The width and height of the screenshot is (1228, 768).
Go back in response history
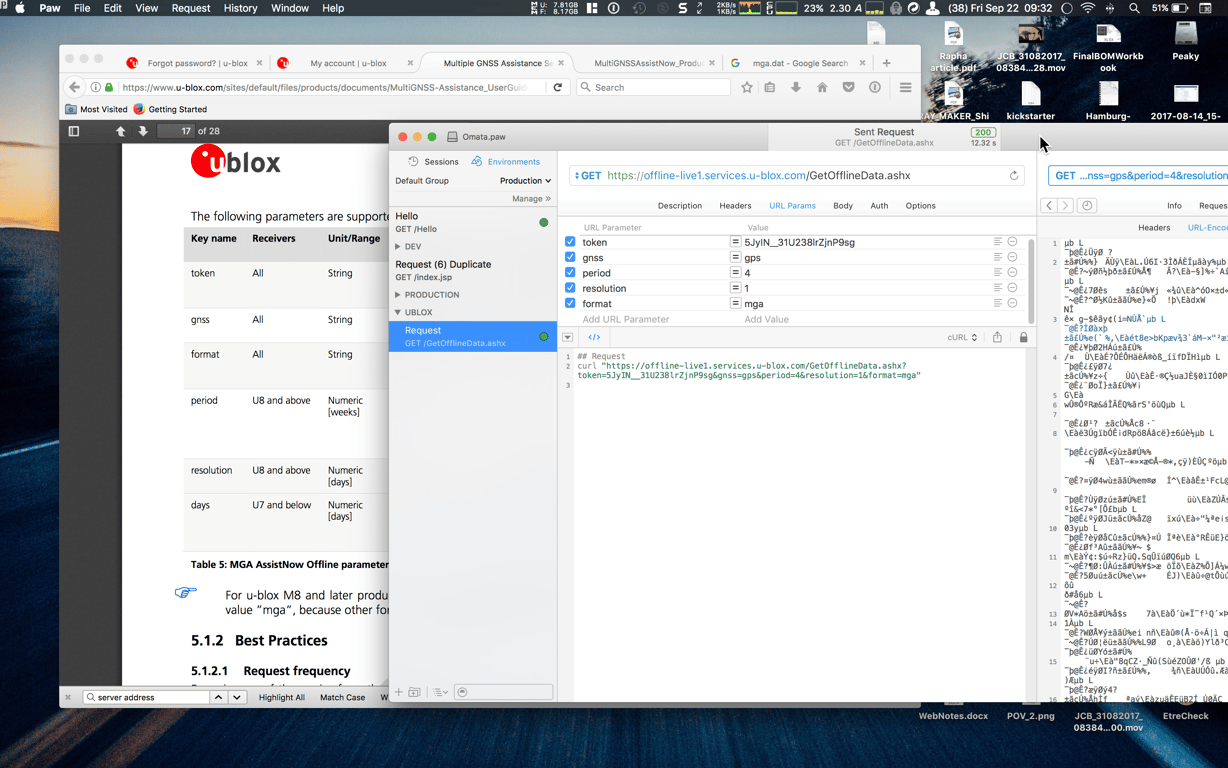click(1049, 205)
